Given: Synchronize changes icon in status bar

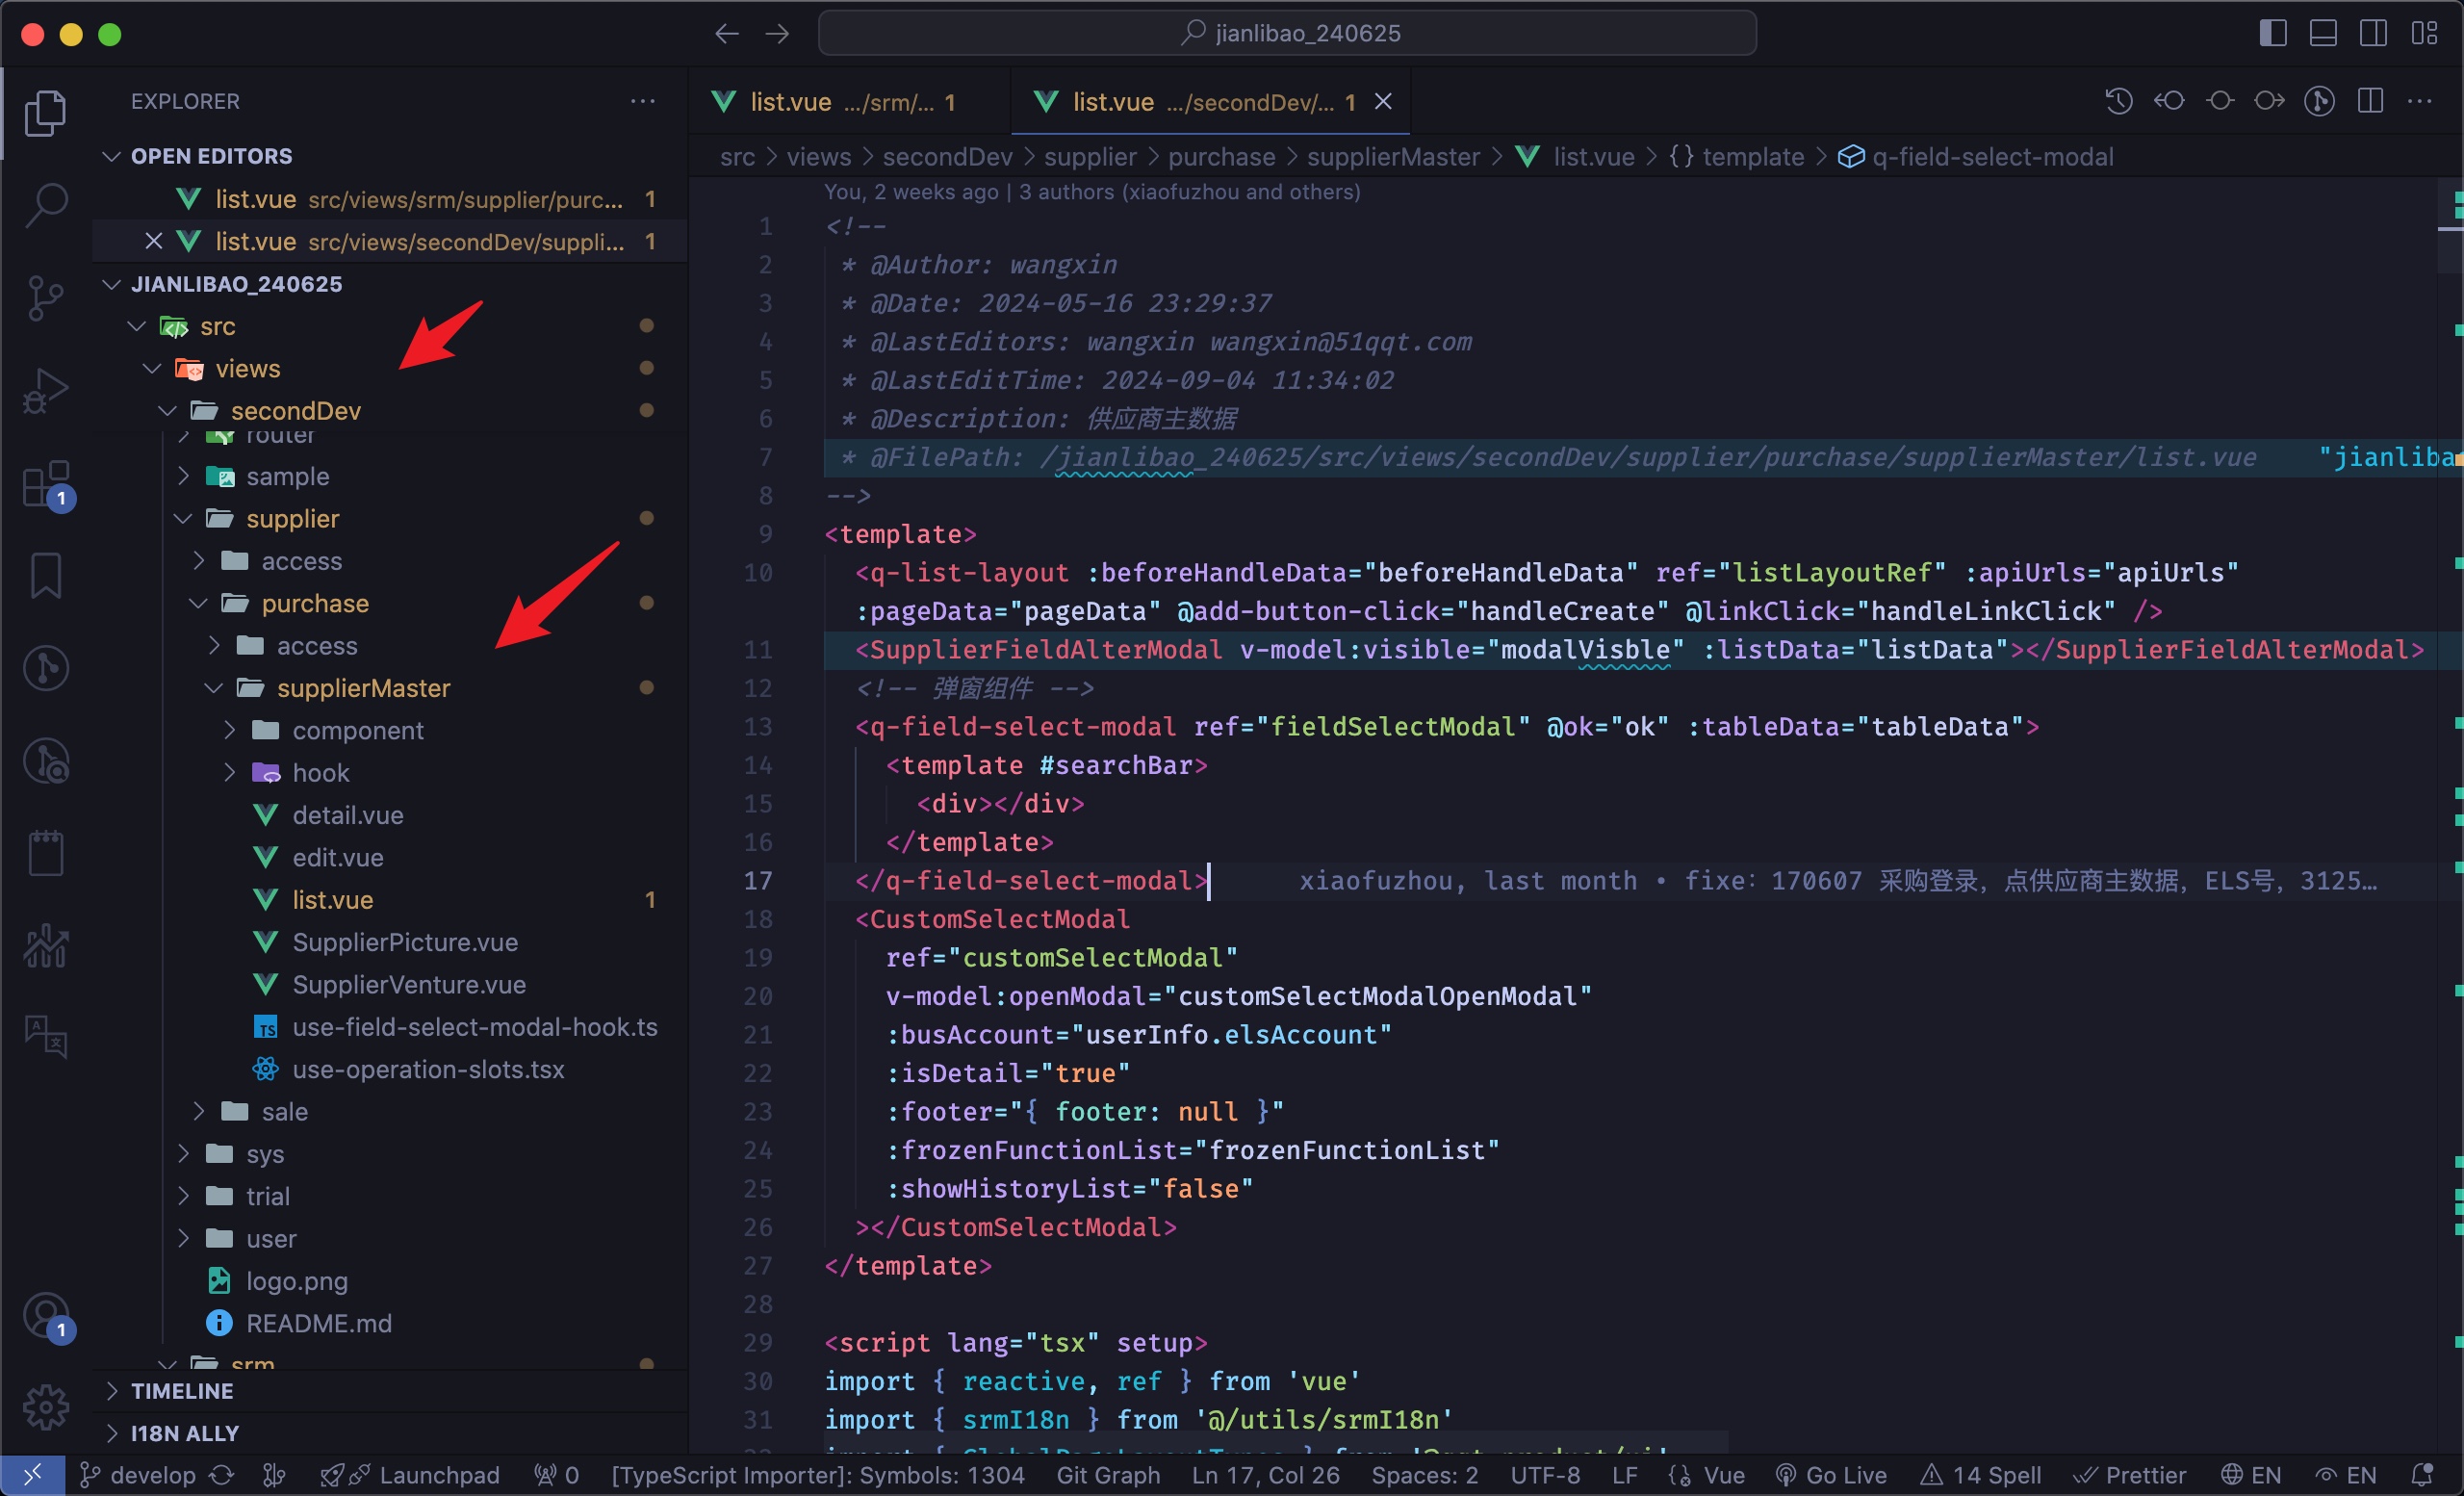Looking at the screenshot, I should click(x=222, y=1475).
